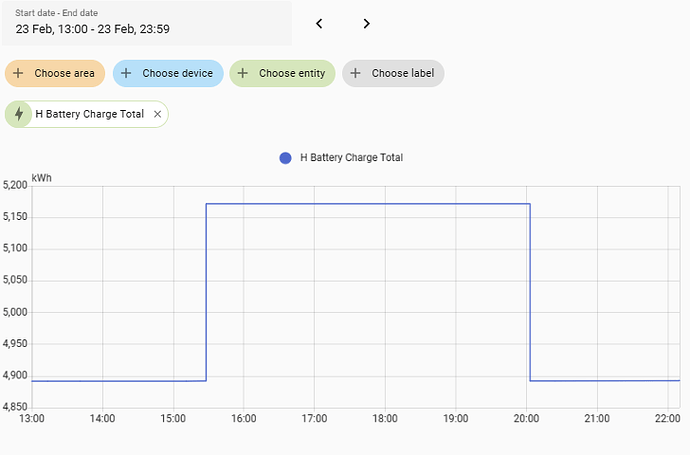Click the 21:00 time axis label
690x455 pixels.
click(597, 418)
